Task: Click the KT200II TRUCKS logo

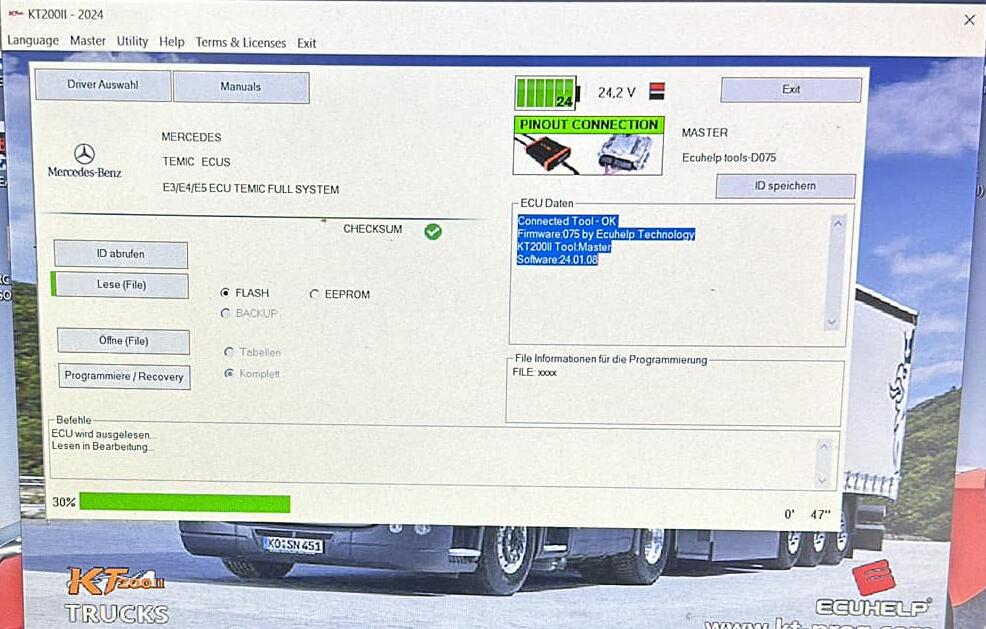Action: click(117, 596)
